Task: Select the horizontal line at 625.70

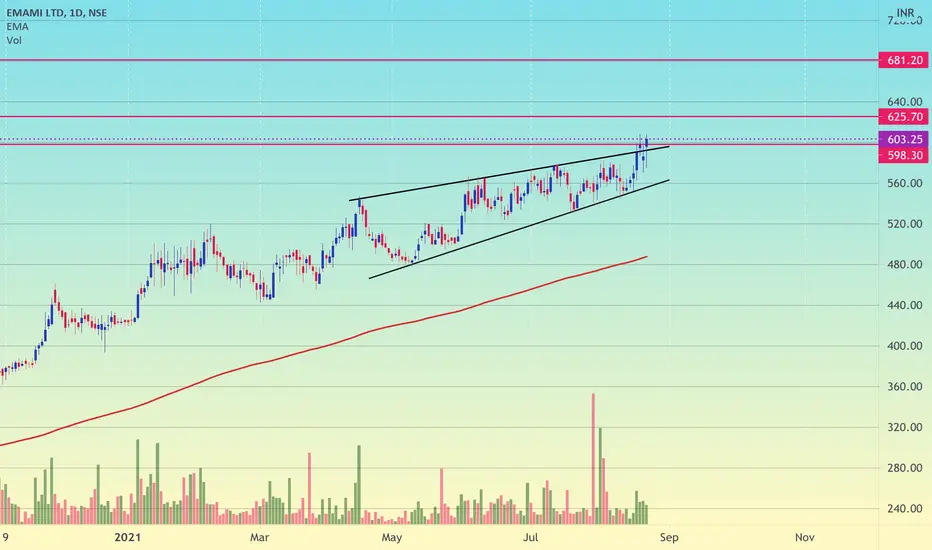Action: click(x=439, y=117)
